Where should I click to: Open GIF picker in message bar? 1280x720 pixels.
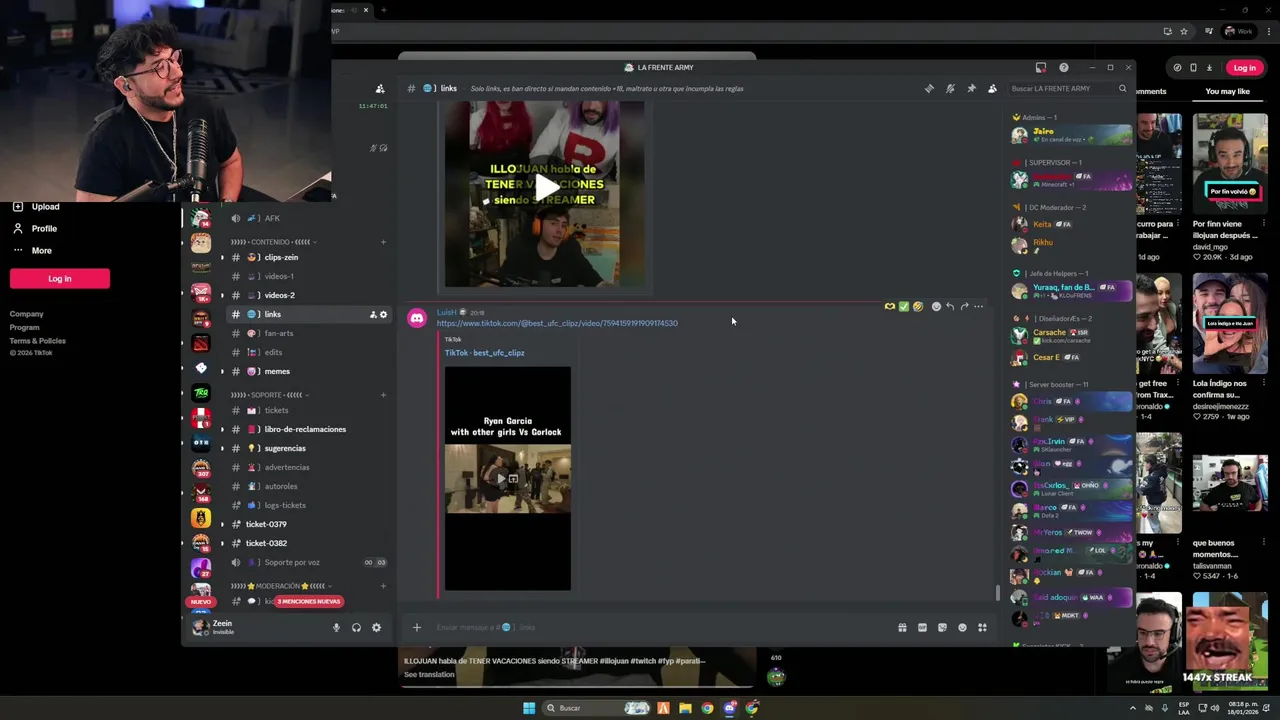(922, 627)
